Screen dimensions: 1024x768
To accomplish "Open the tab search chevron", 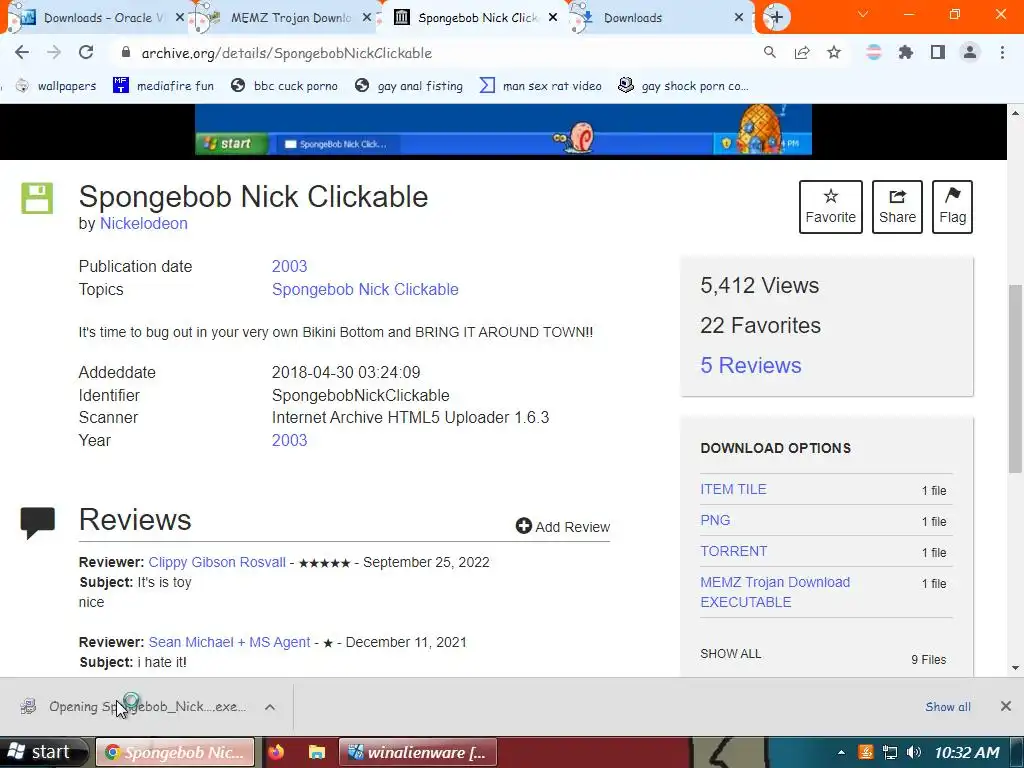I will (863, 14).
